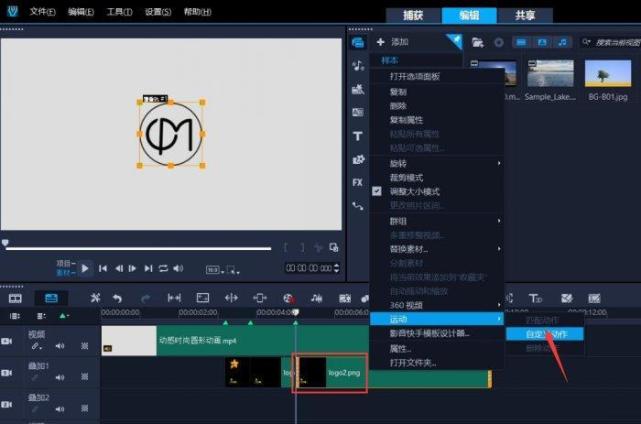Toggle repeat loop playback button
This screenshot has height=424, width=641.
click(x=164, y=268)
